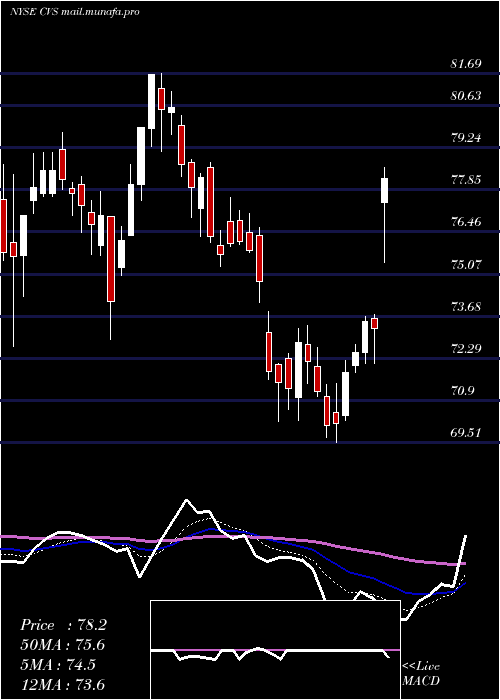This screenshot has height=700, width=500.
Task: Select the 72.29 price level label
Action: click(466, 348)
